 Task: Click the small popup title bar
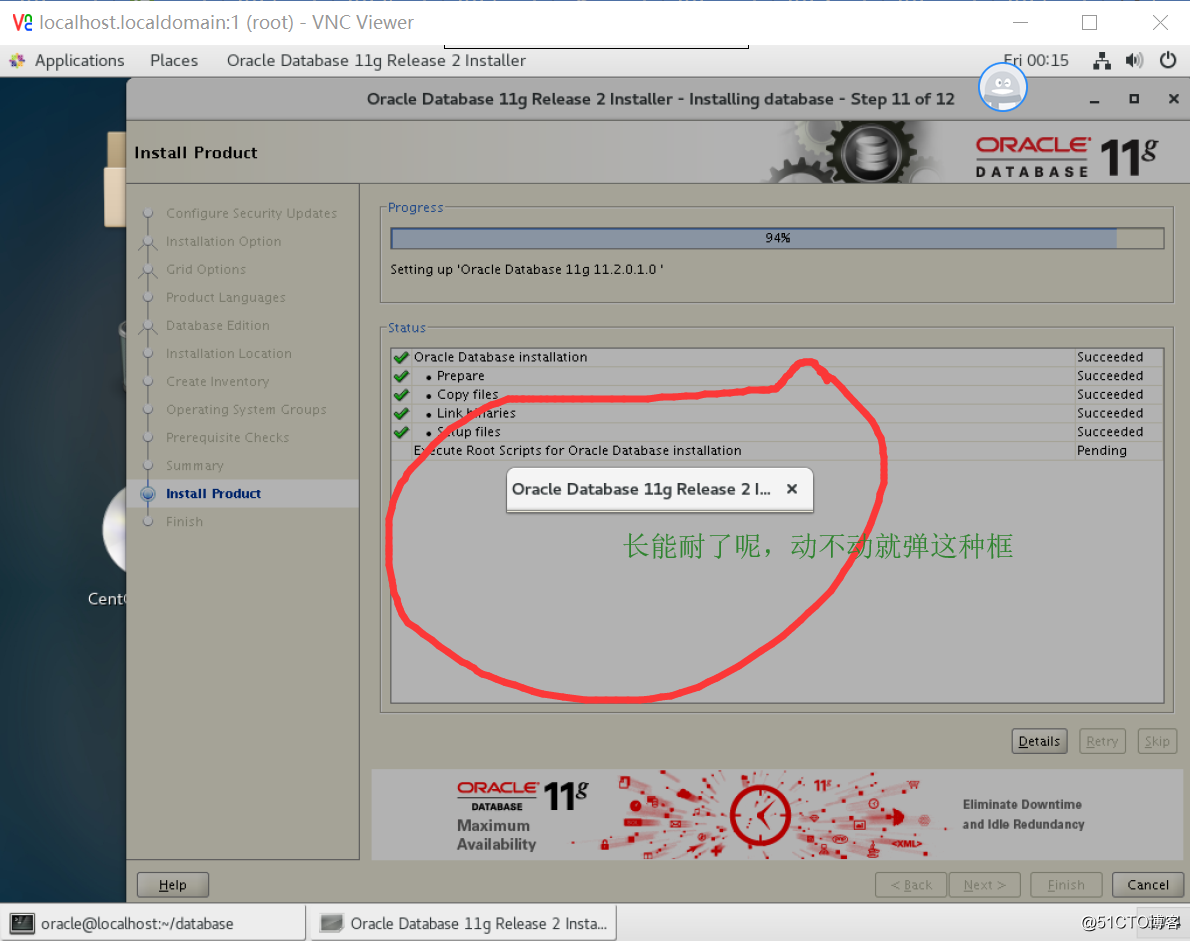pos(659,489)
